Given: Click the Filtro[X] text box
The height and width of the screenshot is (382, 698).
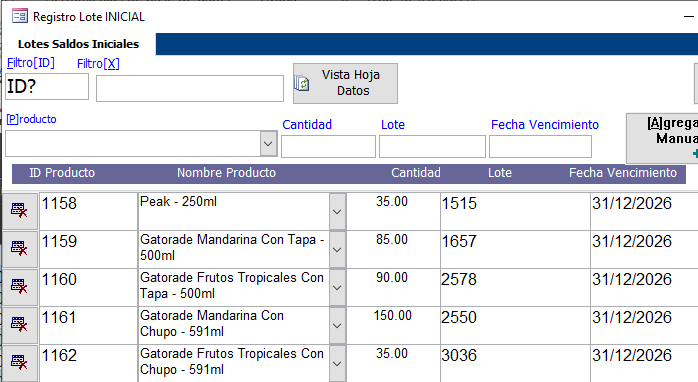Looking at the screenshot, I should coord(190,88).
